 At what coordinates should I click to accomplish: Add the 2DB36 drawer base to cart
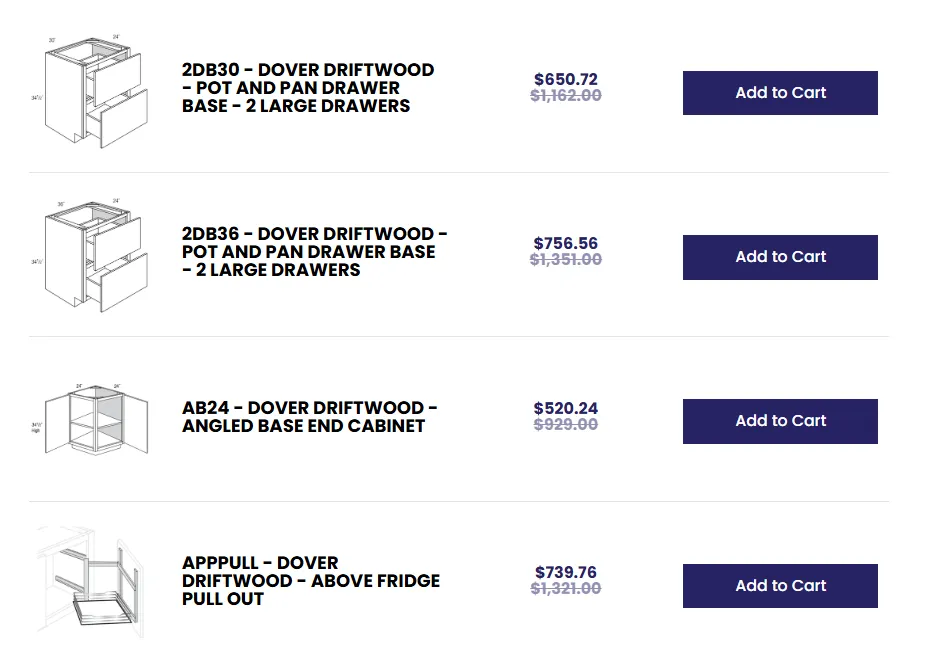[x=780, y=257]
